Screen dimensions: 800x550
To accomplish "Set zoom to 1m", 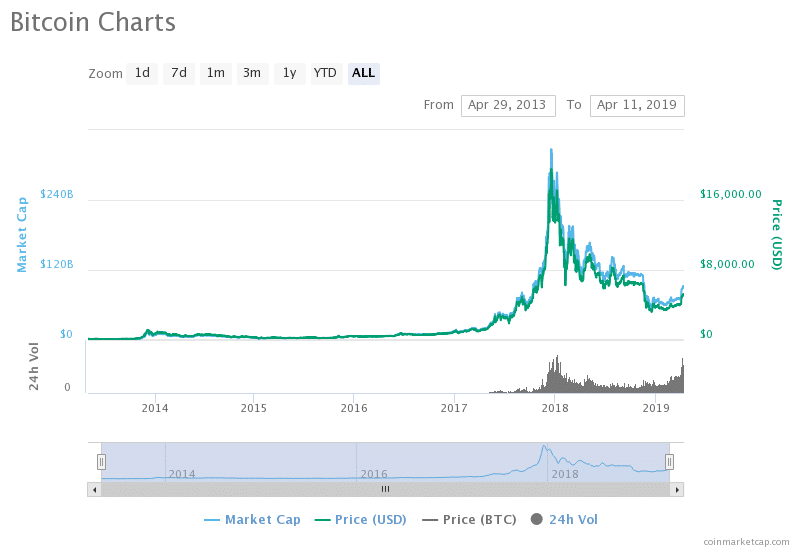I will [216, 73].
